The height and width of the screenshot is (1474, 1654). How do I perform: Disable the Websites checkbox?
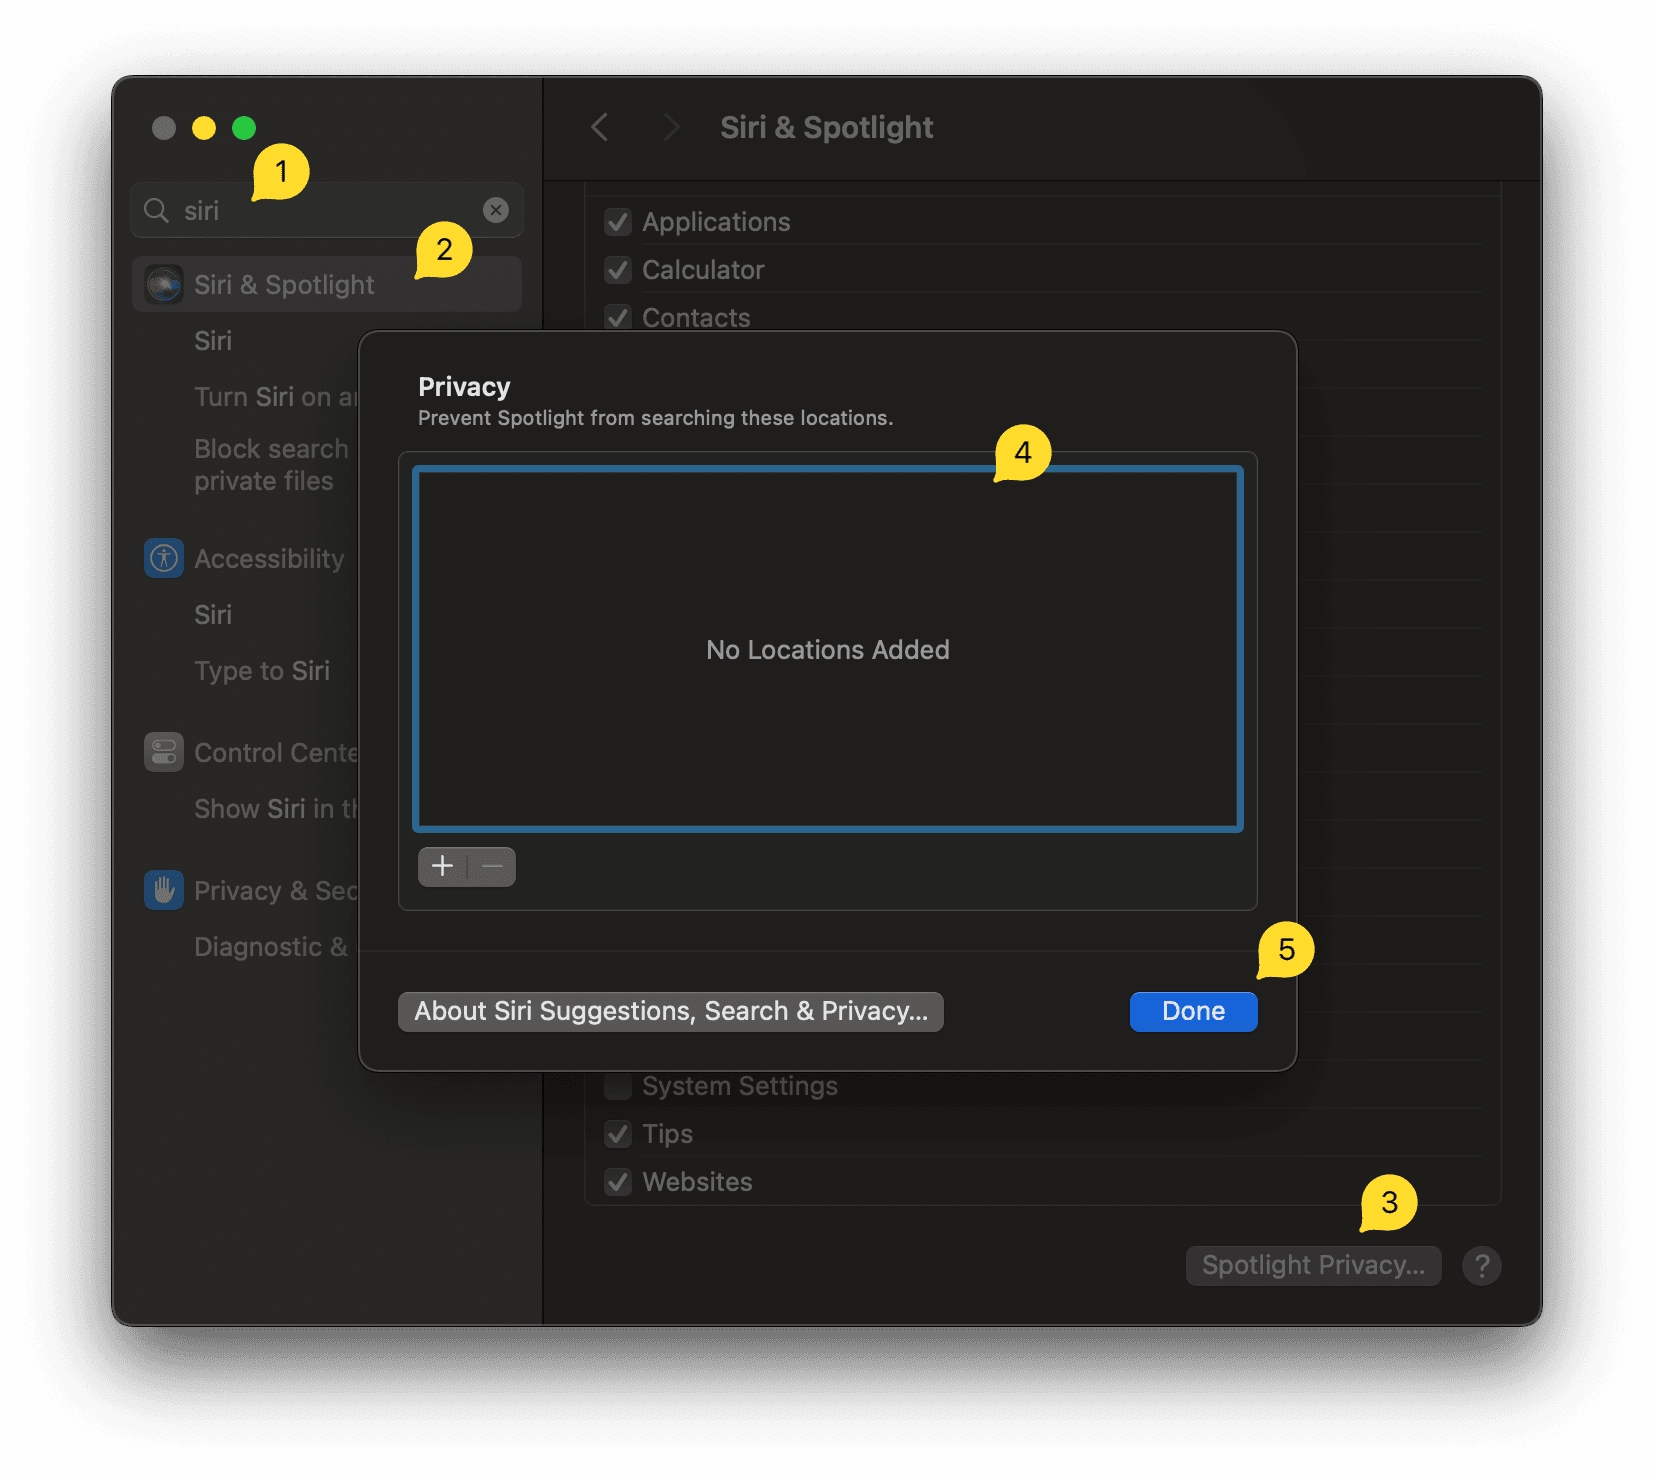coord(618,1182)
